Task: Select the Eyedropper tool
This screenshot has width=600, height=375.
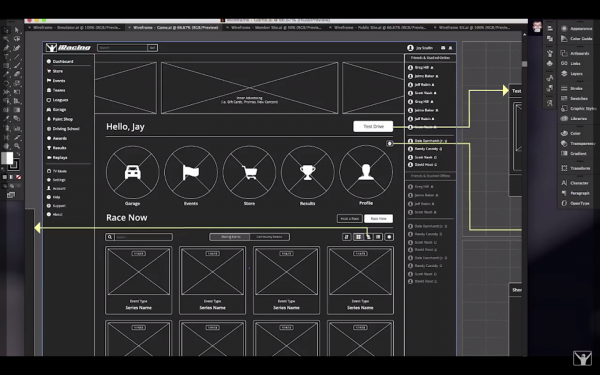Action: (6, 119)
